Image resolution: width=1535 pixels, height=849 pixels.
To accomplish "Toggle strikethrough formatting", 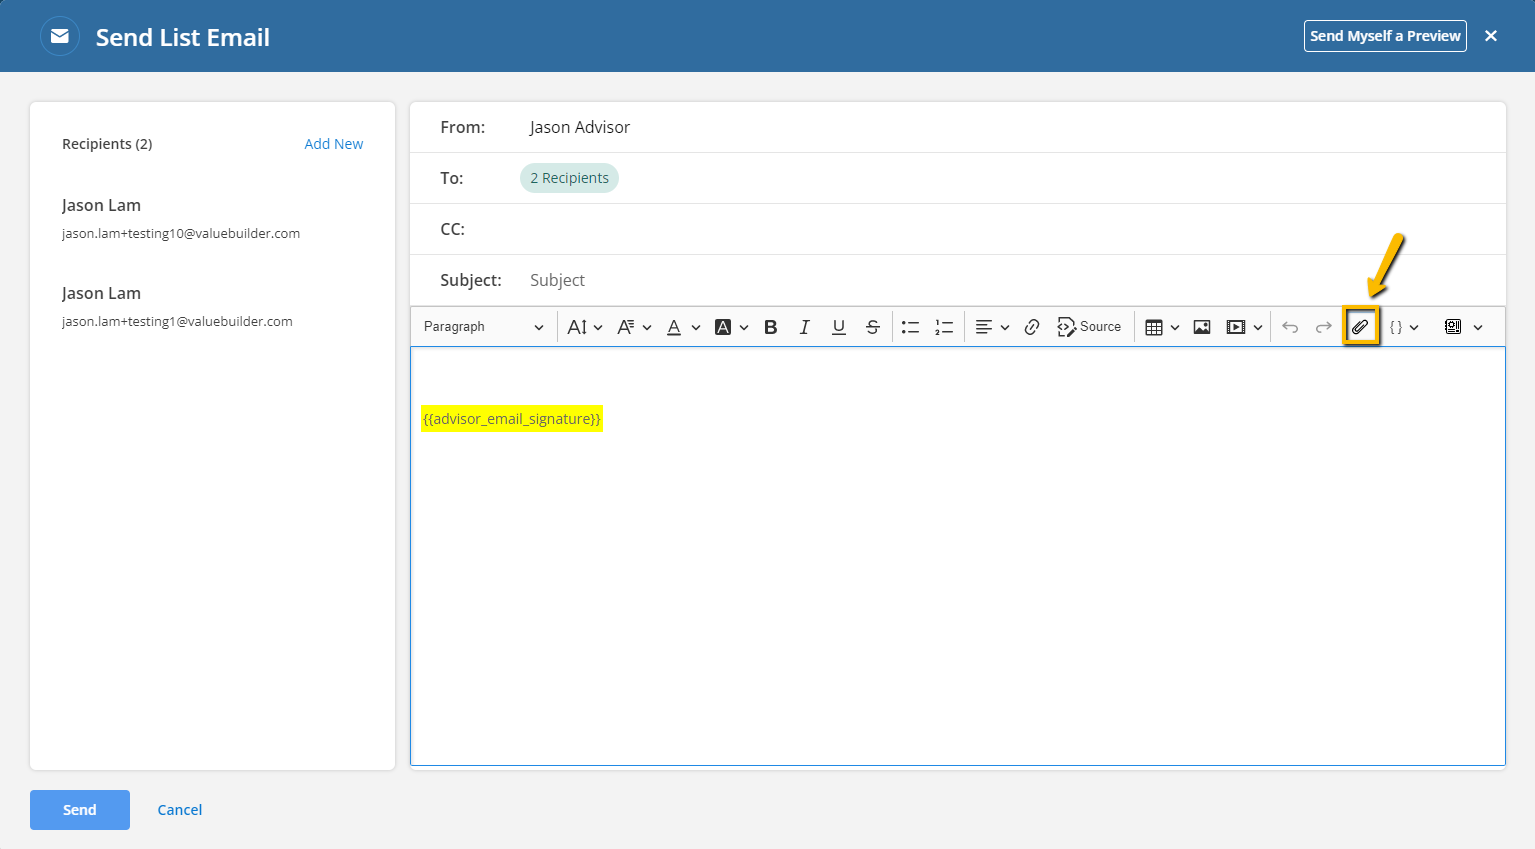I will (872, 327).
